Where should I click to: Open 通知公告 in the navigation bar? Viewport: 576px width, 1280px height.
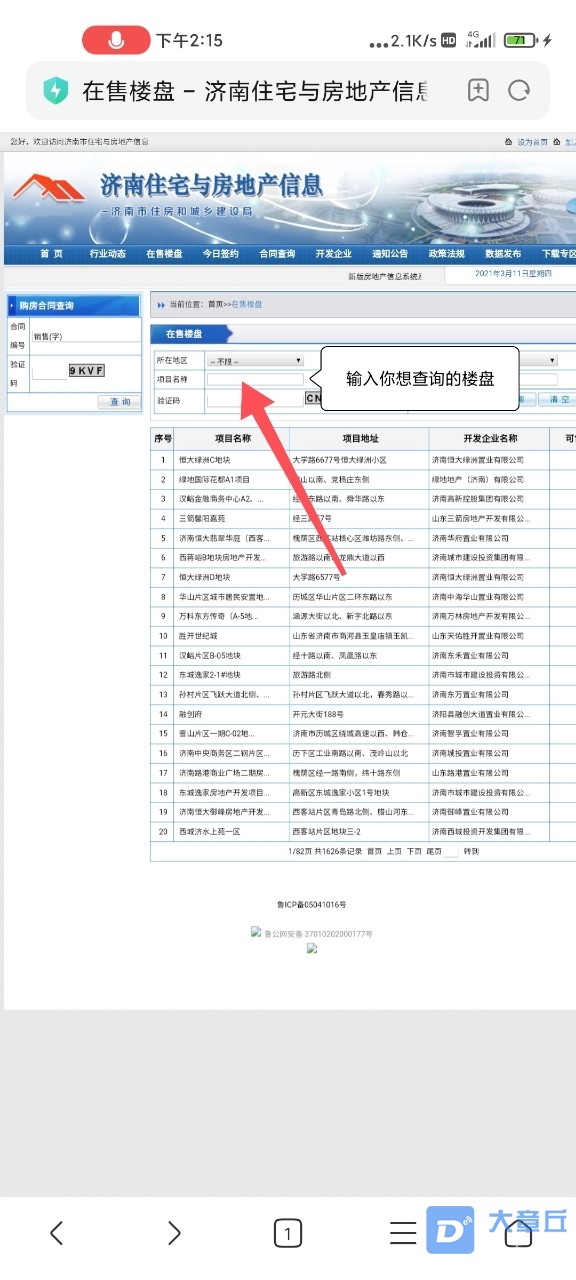click(390, 254)
